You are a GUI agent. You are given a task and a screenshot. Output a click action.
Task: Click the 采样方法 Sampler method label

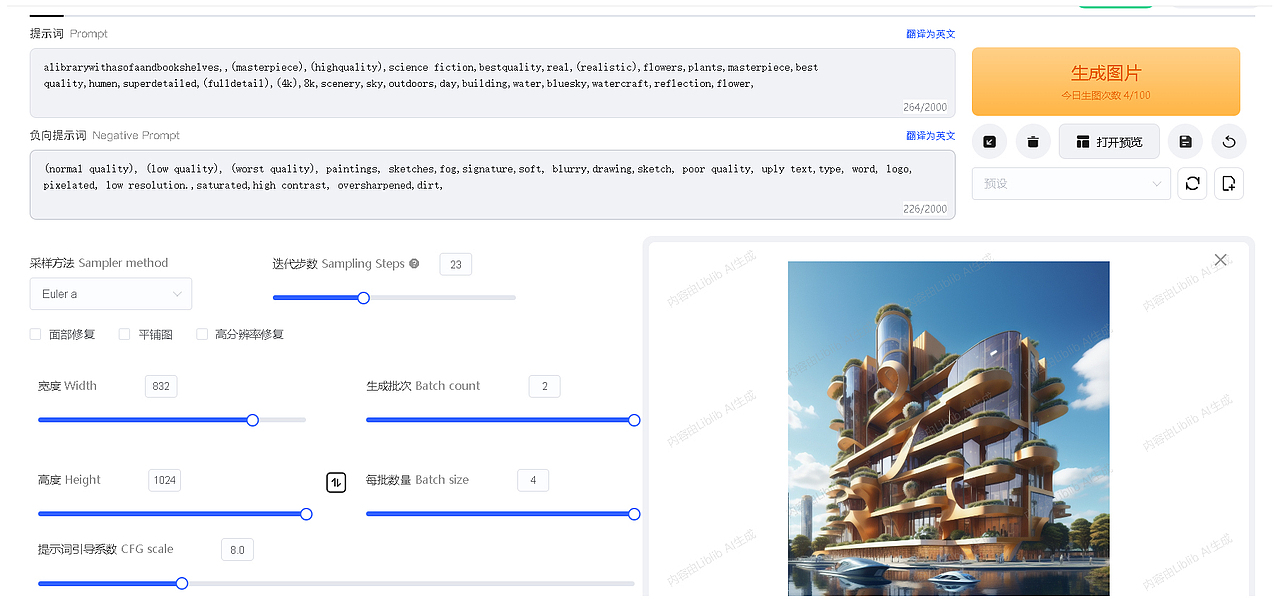[x=99, y=263]
